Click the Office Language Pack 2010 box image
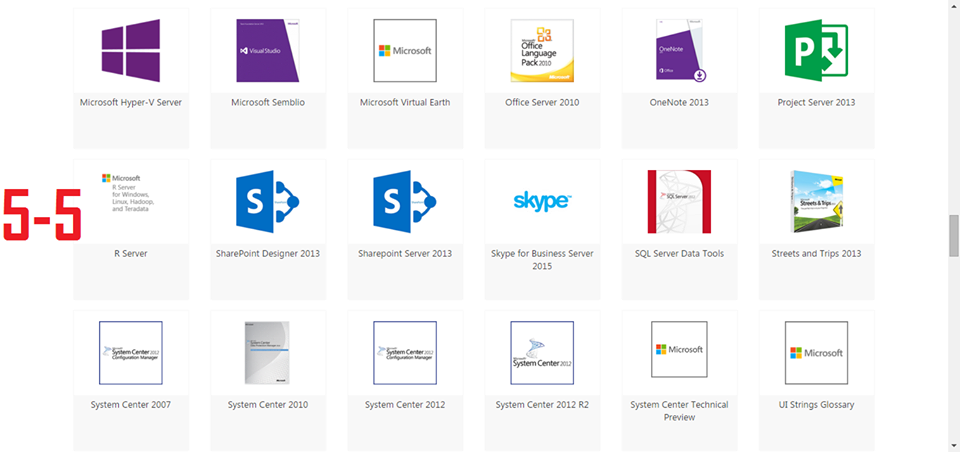This screenshot has height=452, width=960. (542, 50)
